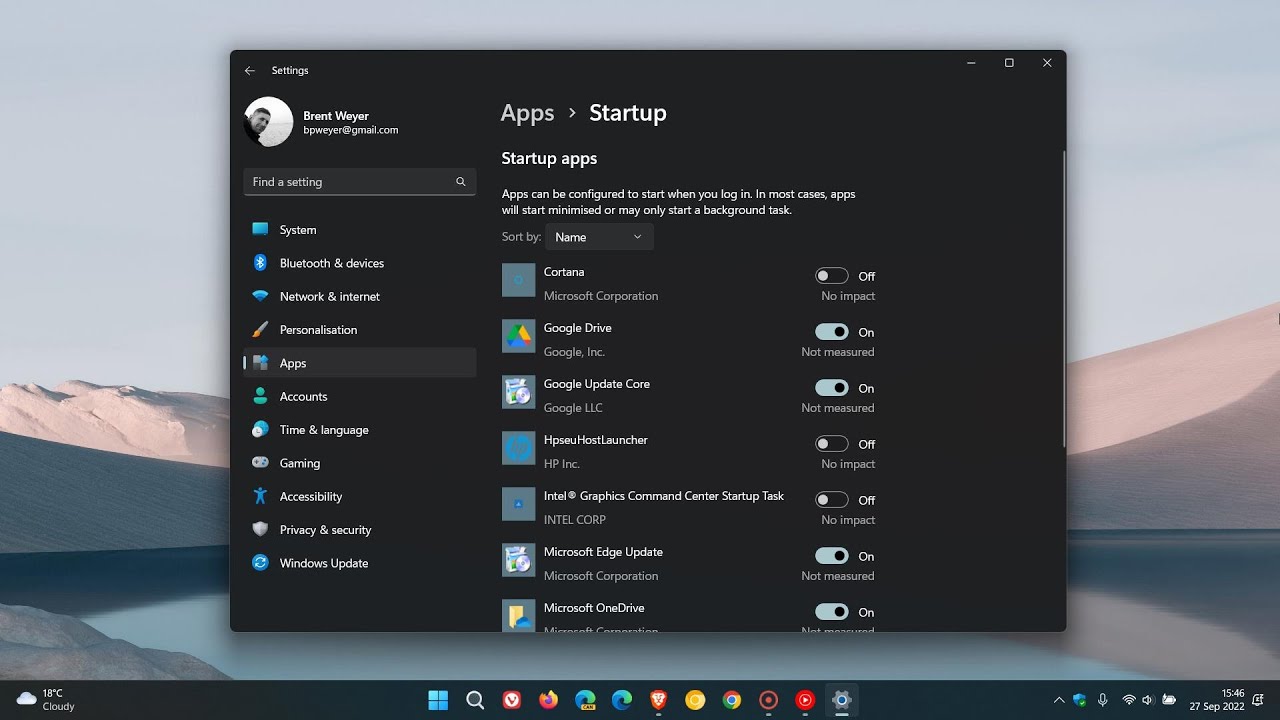1280x720 pixels.
Task: Disable Google Drive startup toggle
Action: pos(832,332)
